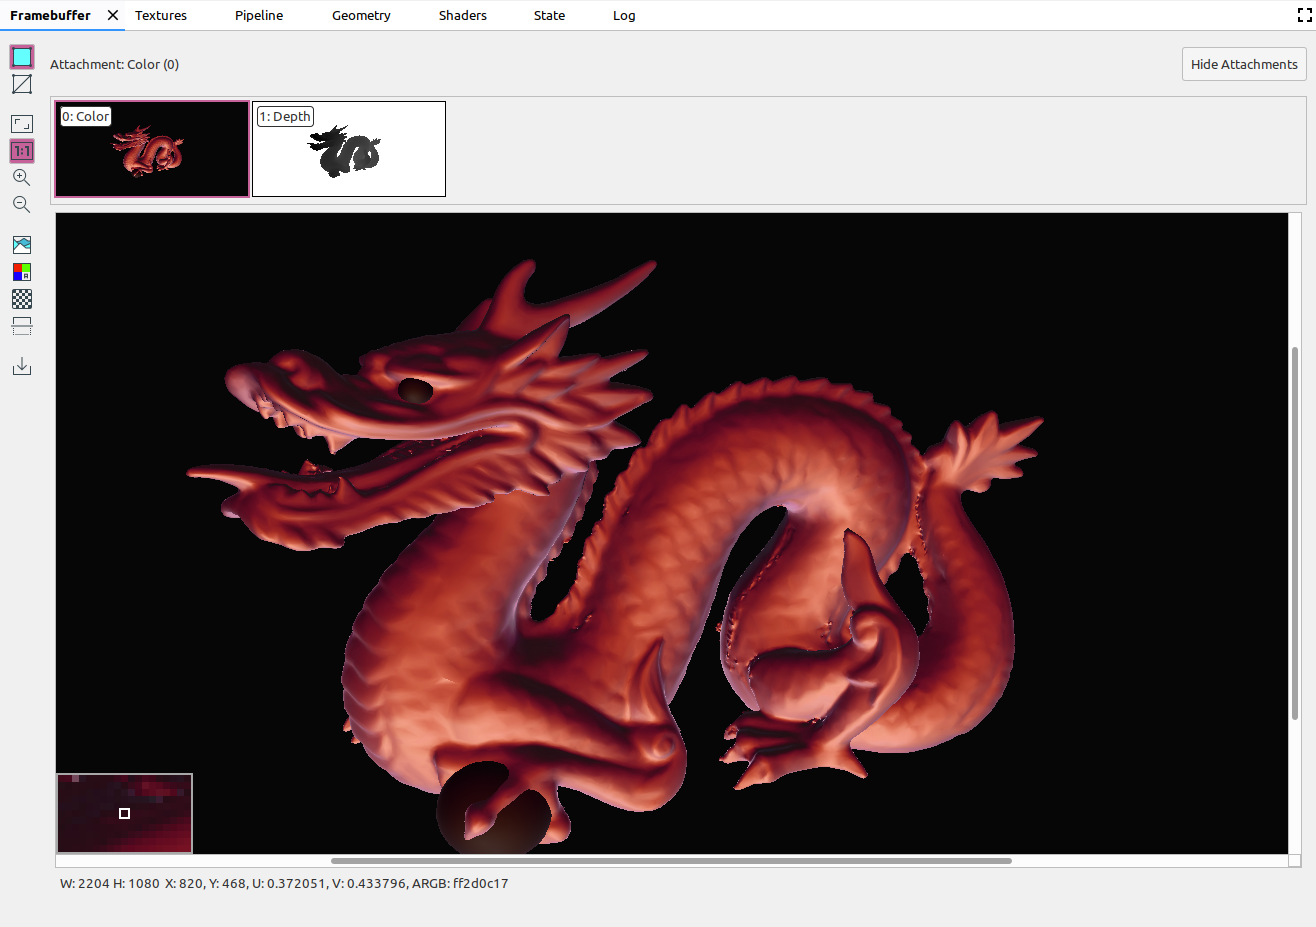Viewport: 1316px width, 927px height.
Task: Open the RGBA color channels icon
Action: (x=22, y=272)
